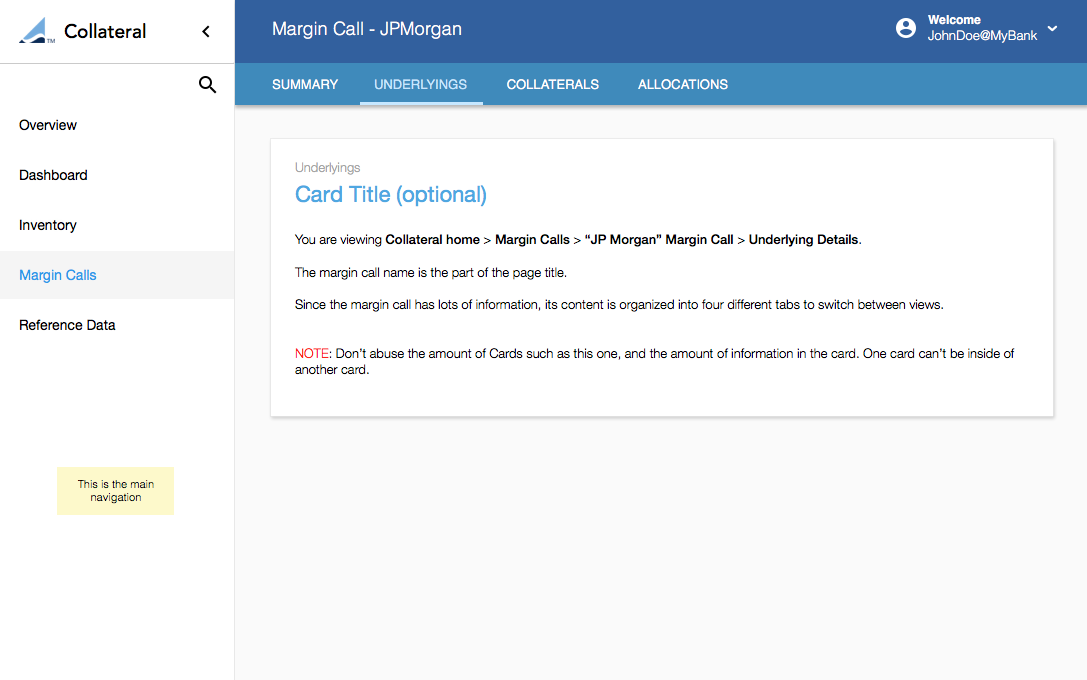Select the Underlyings tab
Image resolution: width=1087 pixels, height=680 pixels.
click(x=420, y=84)
